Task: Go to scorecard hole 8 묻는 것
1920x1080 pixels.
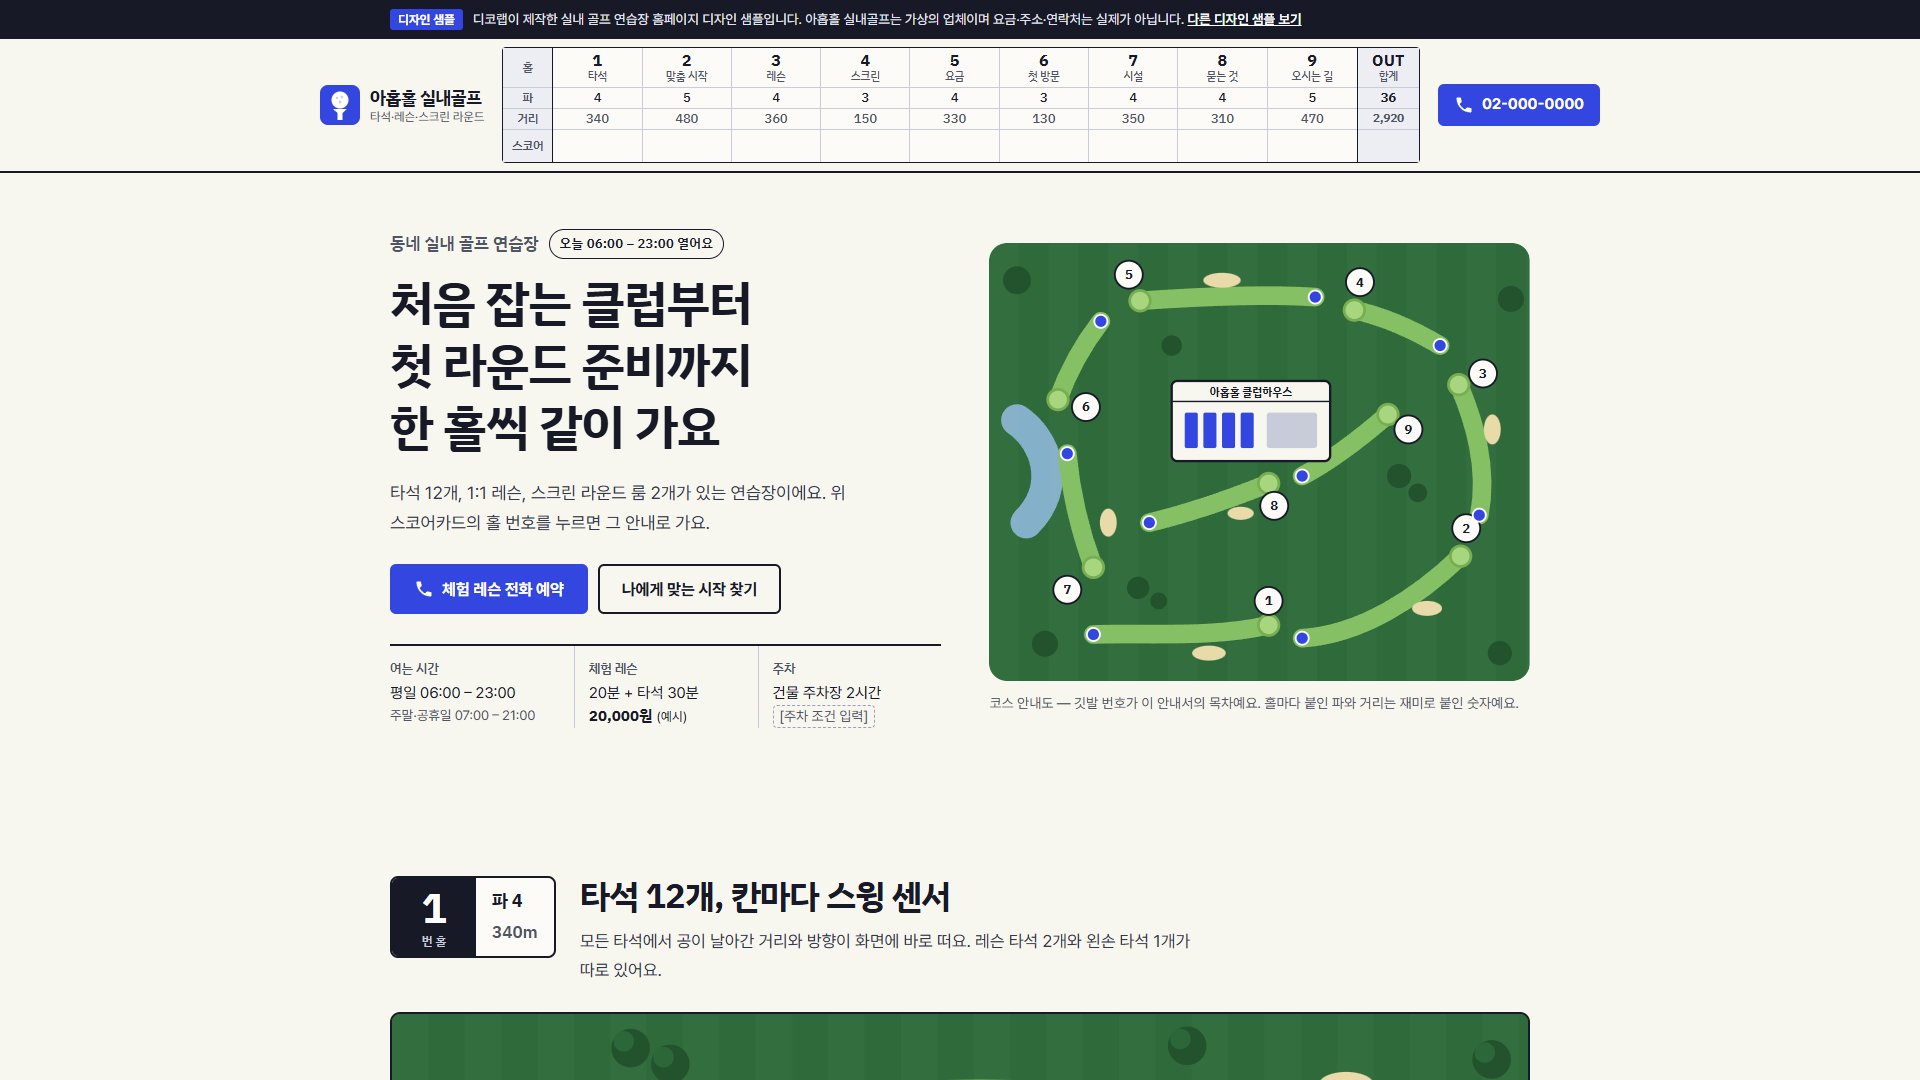Action: [1222, 67]
